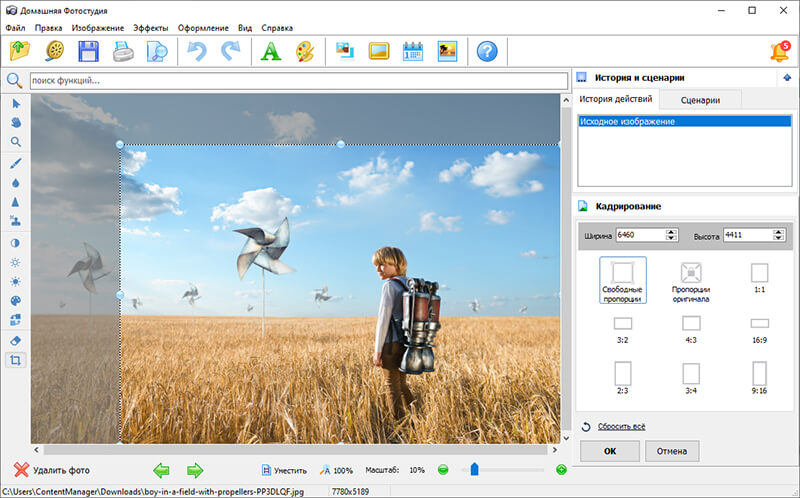Select the Hand pan tool
The height and width of the screenshot is (498, 800).
click(x=16, y=122)
